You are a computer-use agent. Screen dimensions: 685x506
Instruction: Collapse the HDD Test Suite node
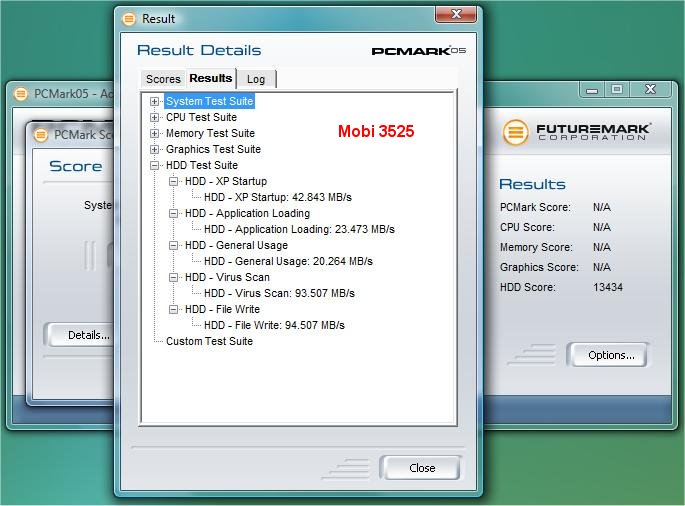click(x=154, y=166)
